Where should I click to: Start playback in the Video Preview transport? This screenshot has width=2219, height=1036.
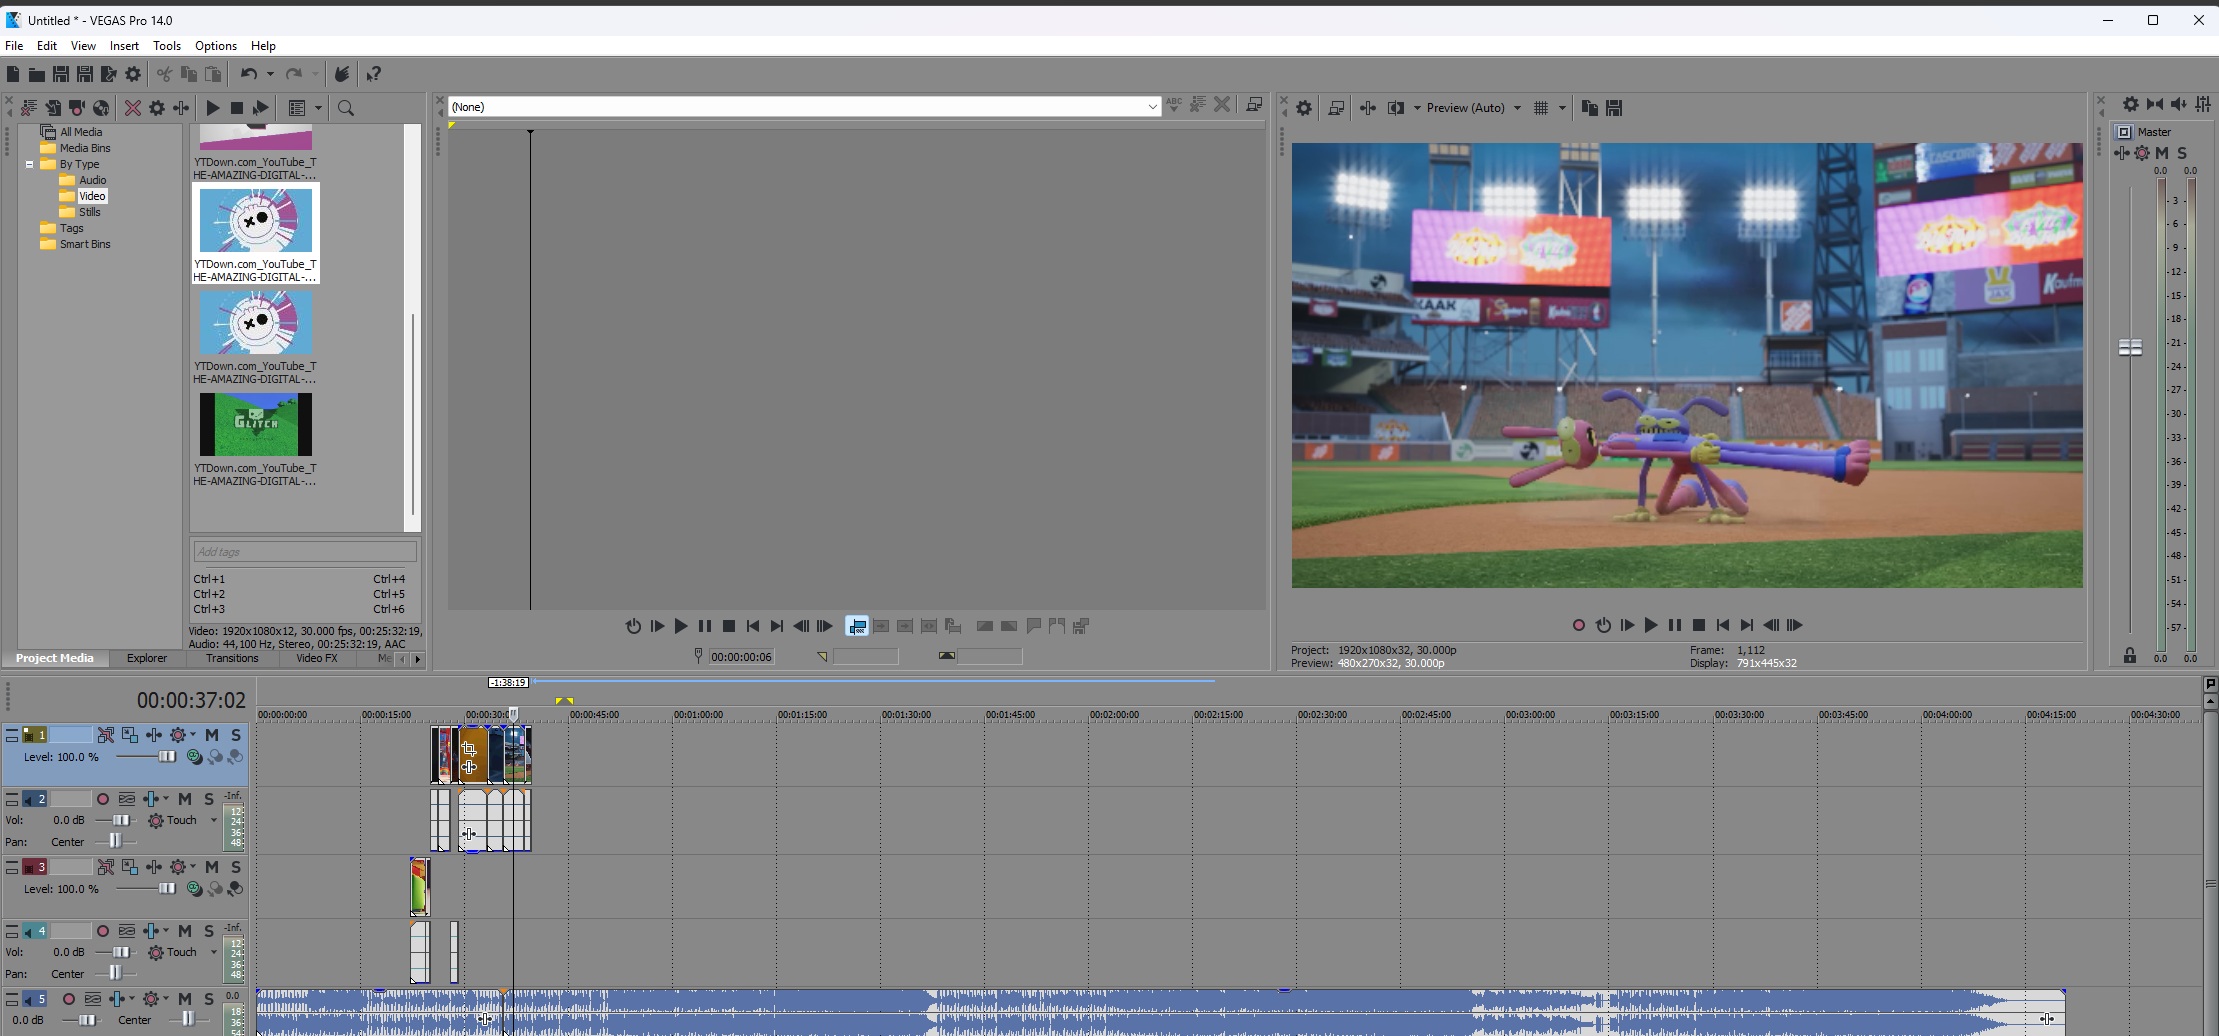[x=1651, y=625]
